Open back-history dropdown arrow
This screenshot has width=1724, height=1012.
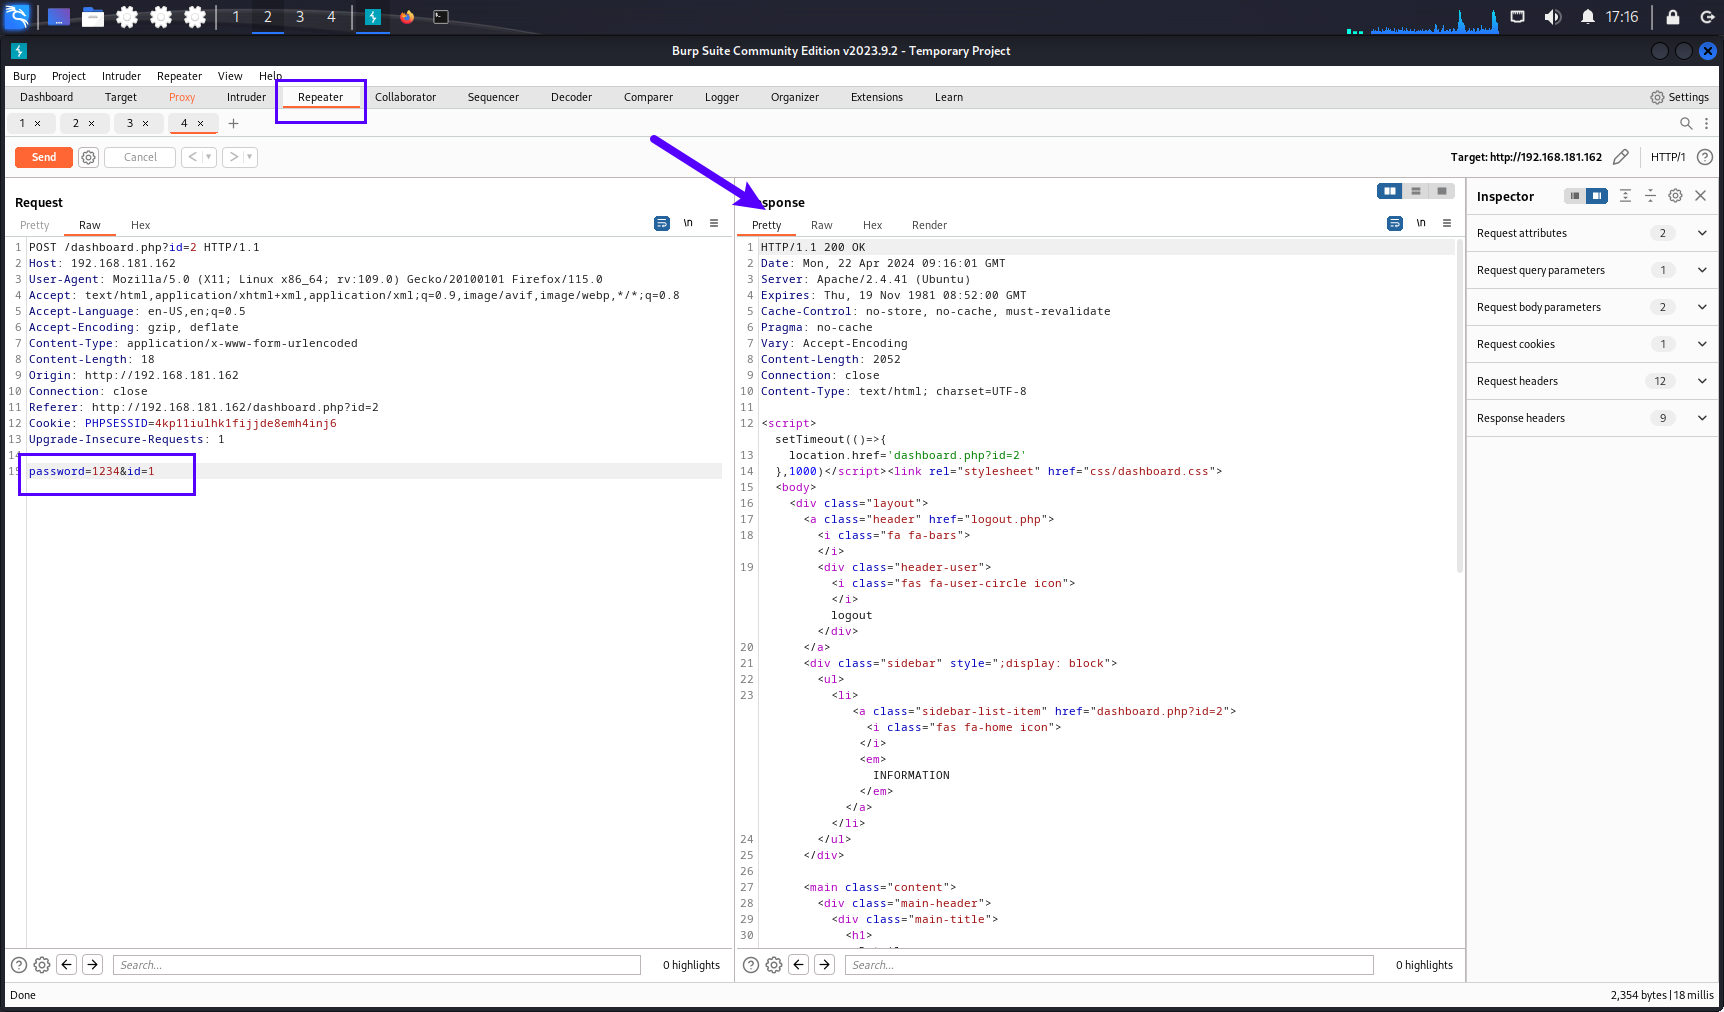[x=209, y=157]
